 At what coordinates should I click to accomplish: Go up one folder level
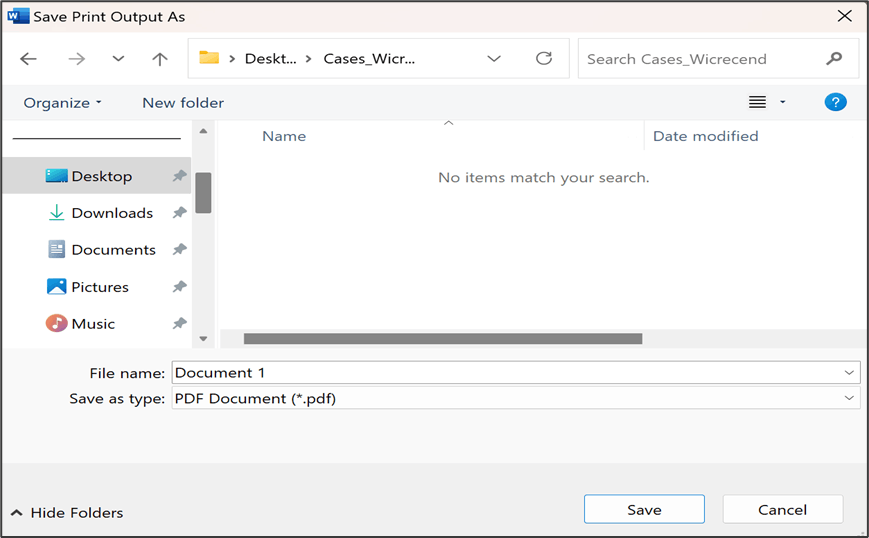click(x=159, y=59)
